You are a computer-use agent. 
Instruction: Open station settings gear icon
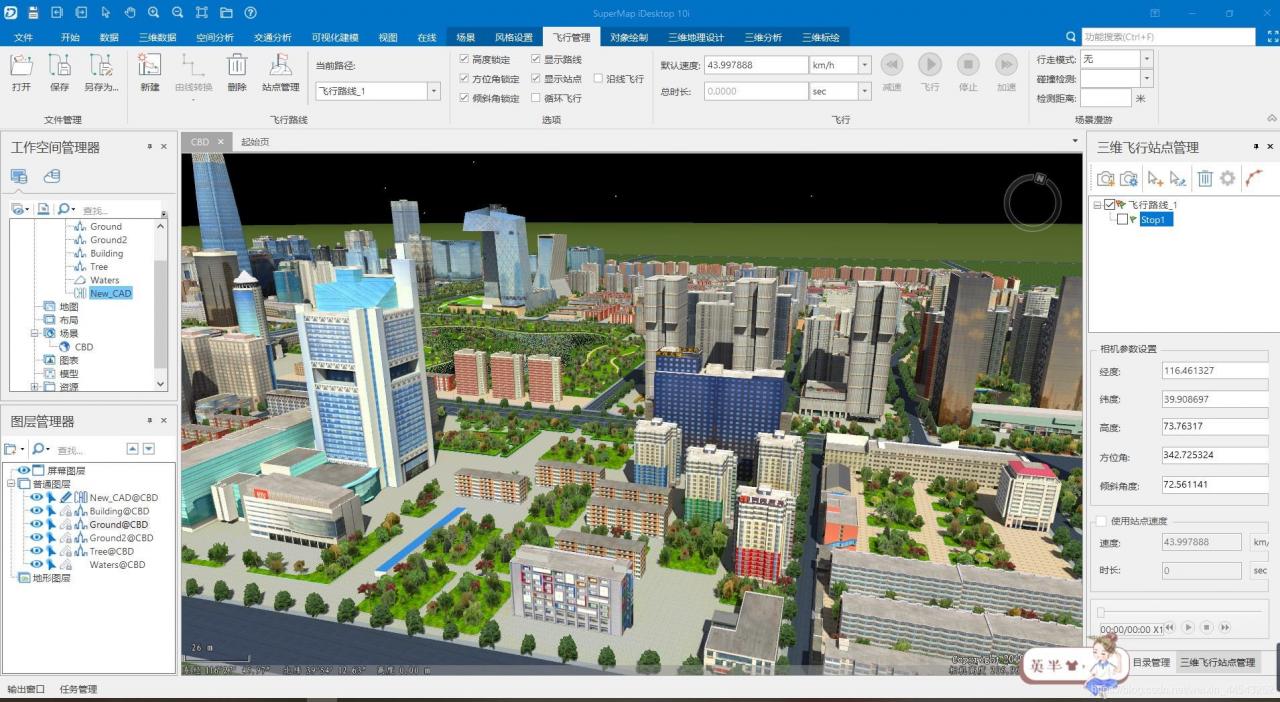pyautogui.click(x=1227, y=178)
